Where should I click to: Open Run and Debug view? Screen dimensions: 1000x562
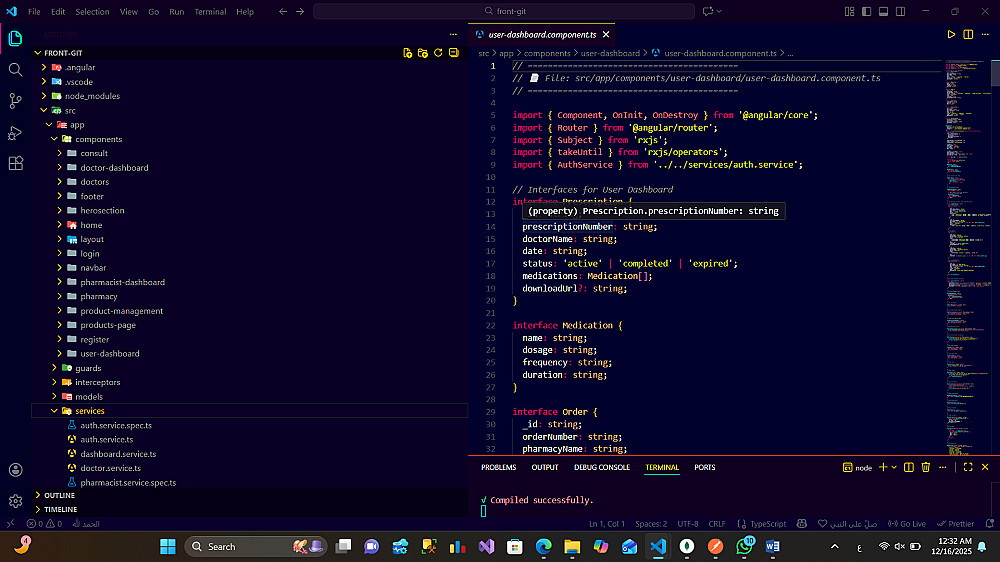(15, 133)
